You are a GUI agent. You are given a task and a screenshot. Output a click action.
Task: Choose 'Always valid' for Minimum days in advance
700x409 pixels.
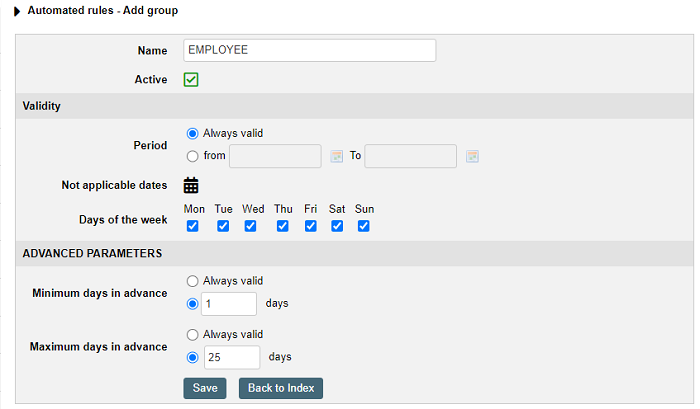click(x=192, y=281)
